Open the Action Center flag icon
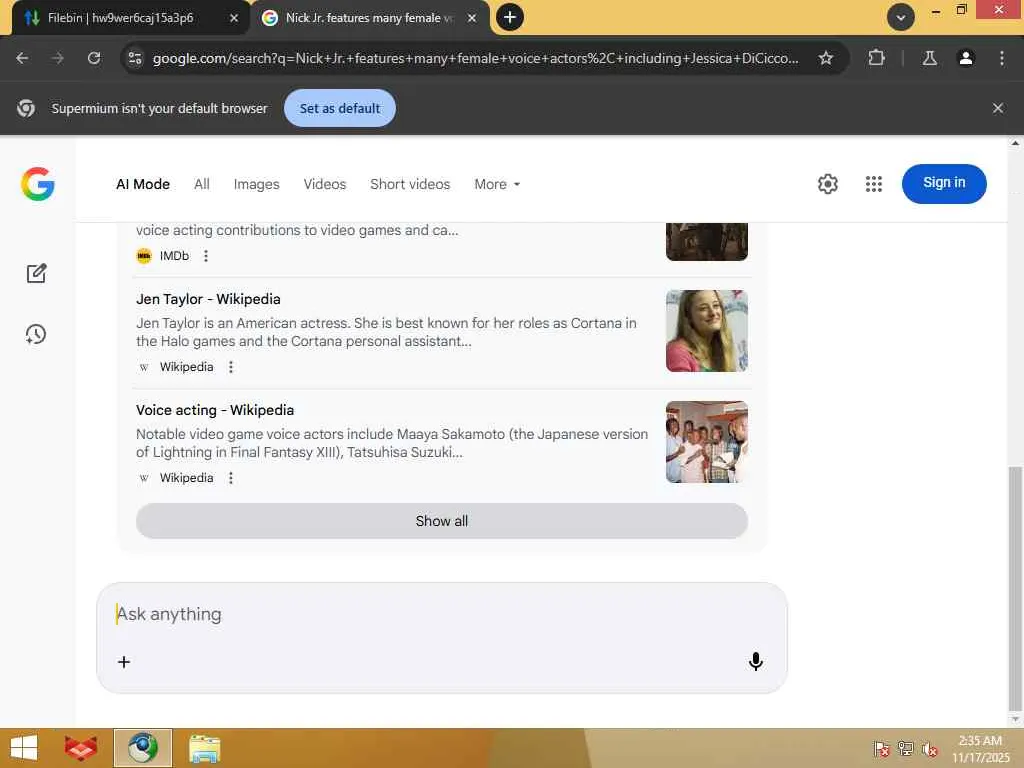Image resolution: width=1024 pixels, height=768 pixels. [x=881, y=748]
